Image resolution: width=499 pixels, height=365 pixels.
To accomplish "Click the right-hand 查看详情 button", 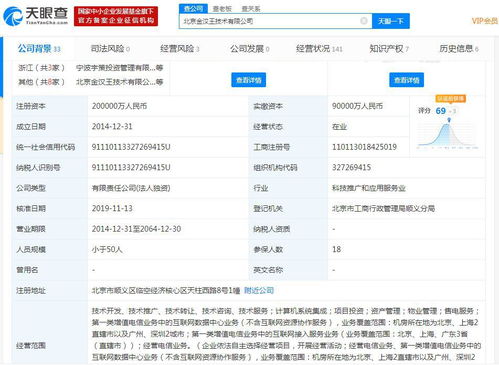I will (x=406, y=80).
